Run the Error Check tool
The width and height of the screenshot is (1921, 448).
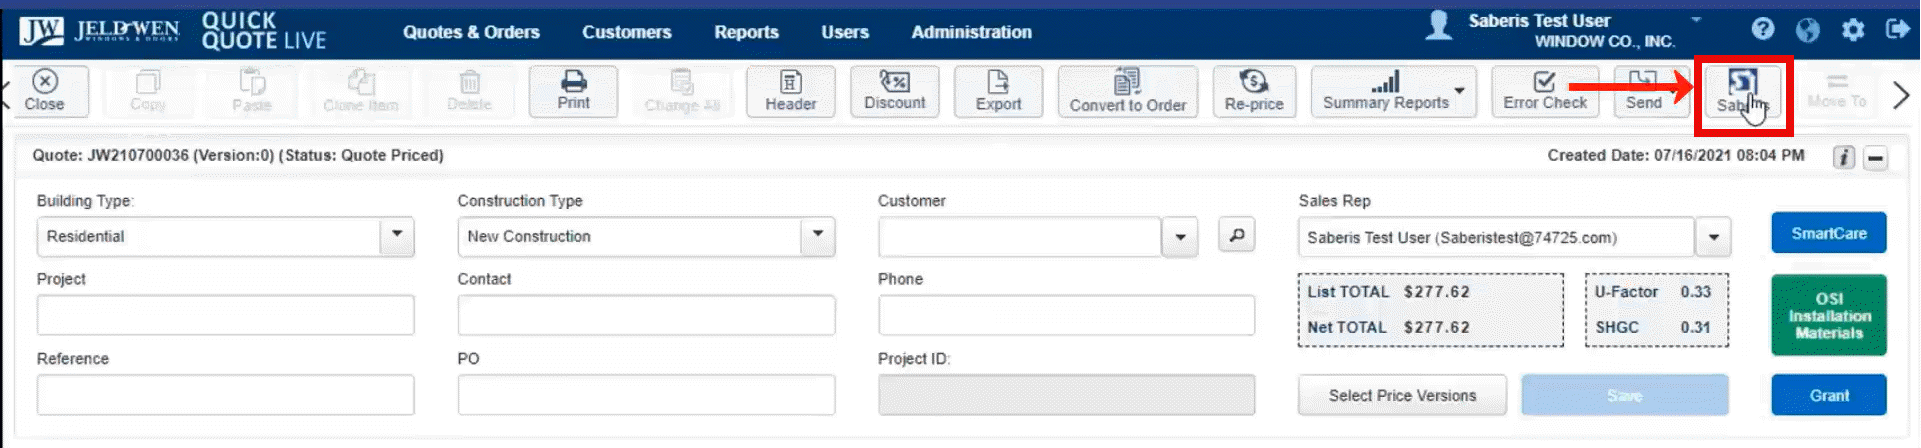point(1544,91)
